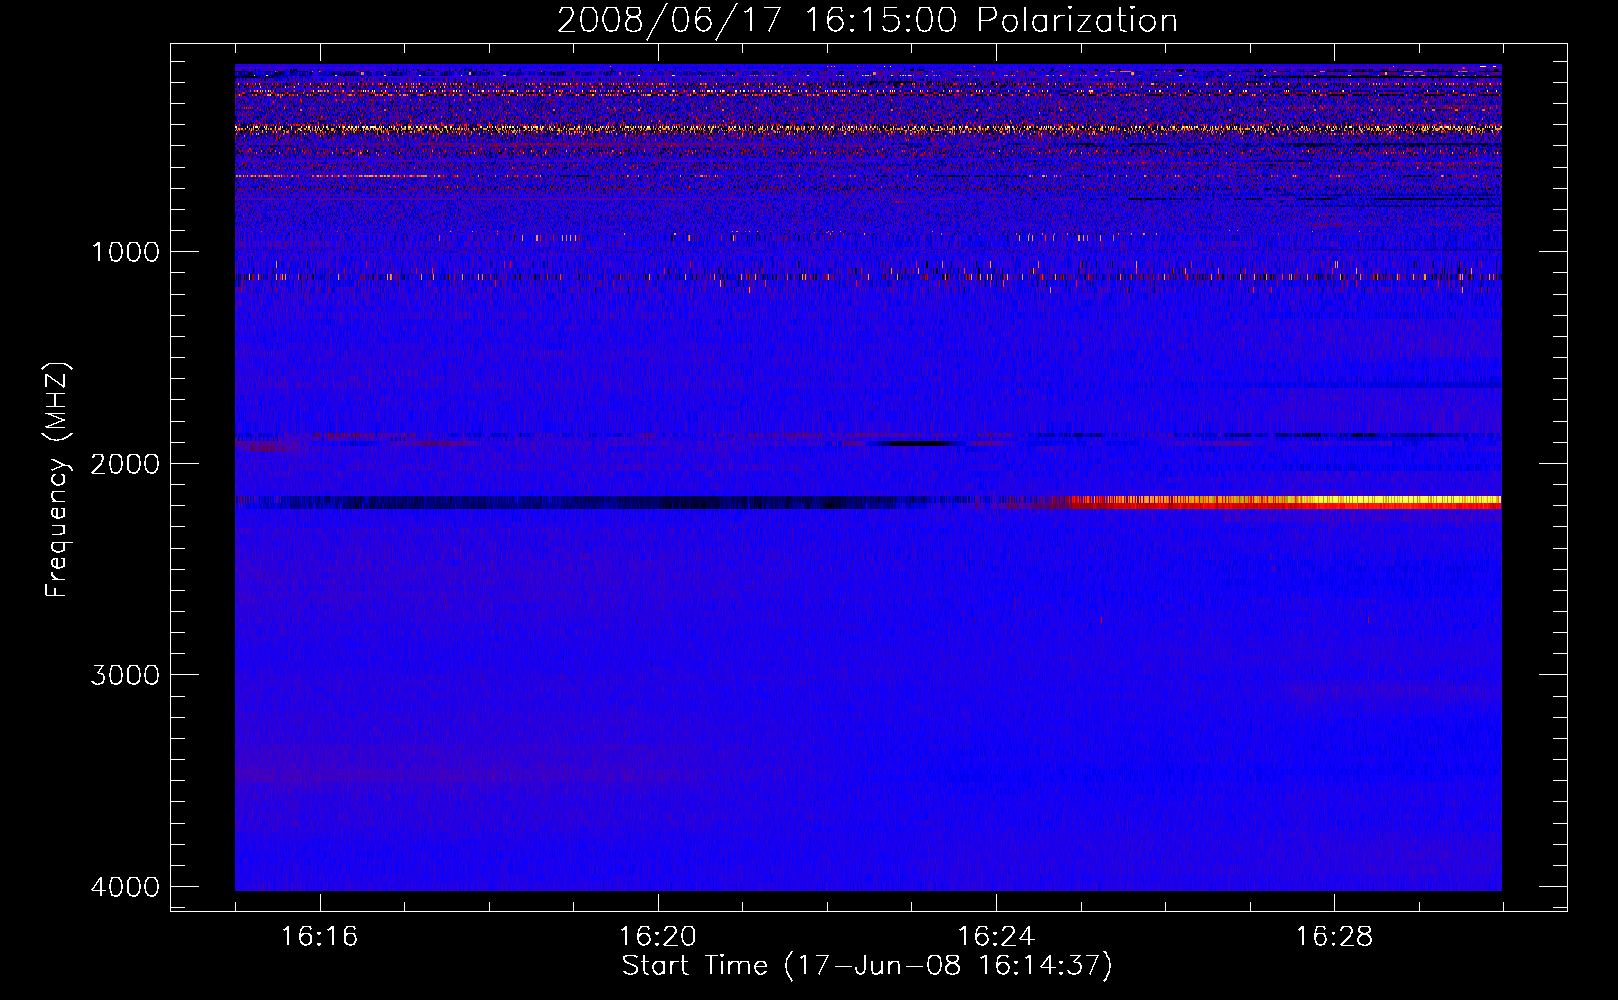Click the 16:16 time tick label
Screen dimensions: 1618x1000
(x=320, y=937)
